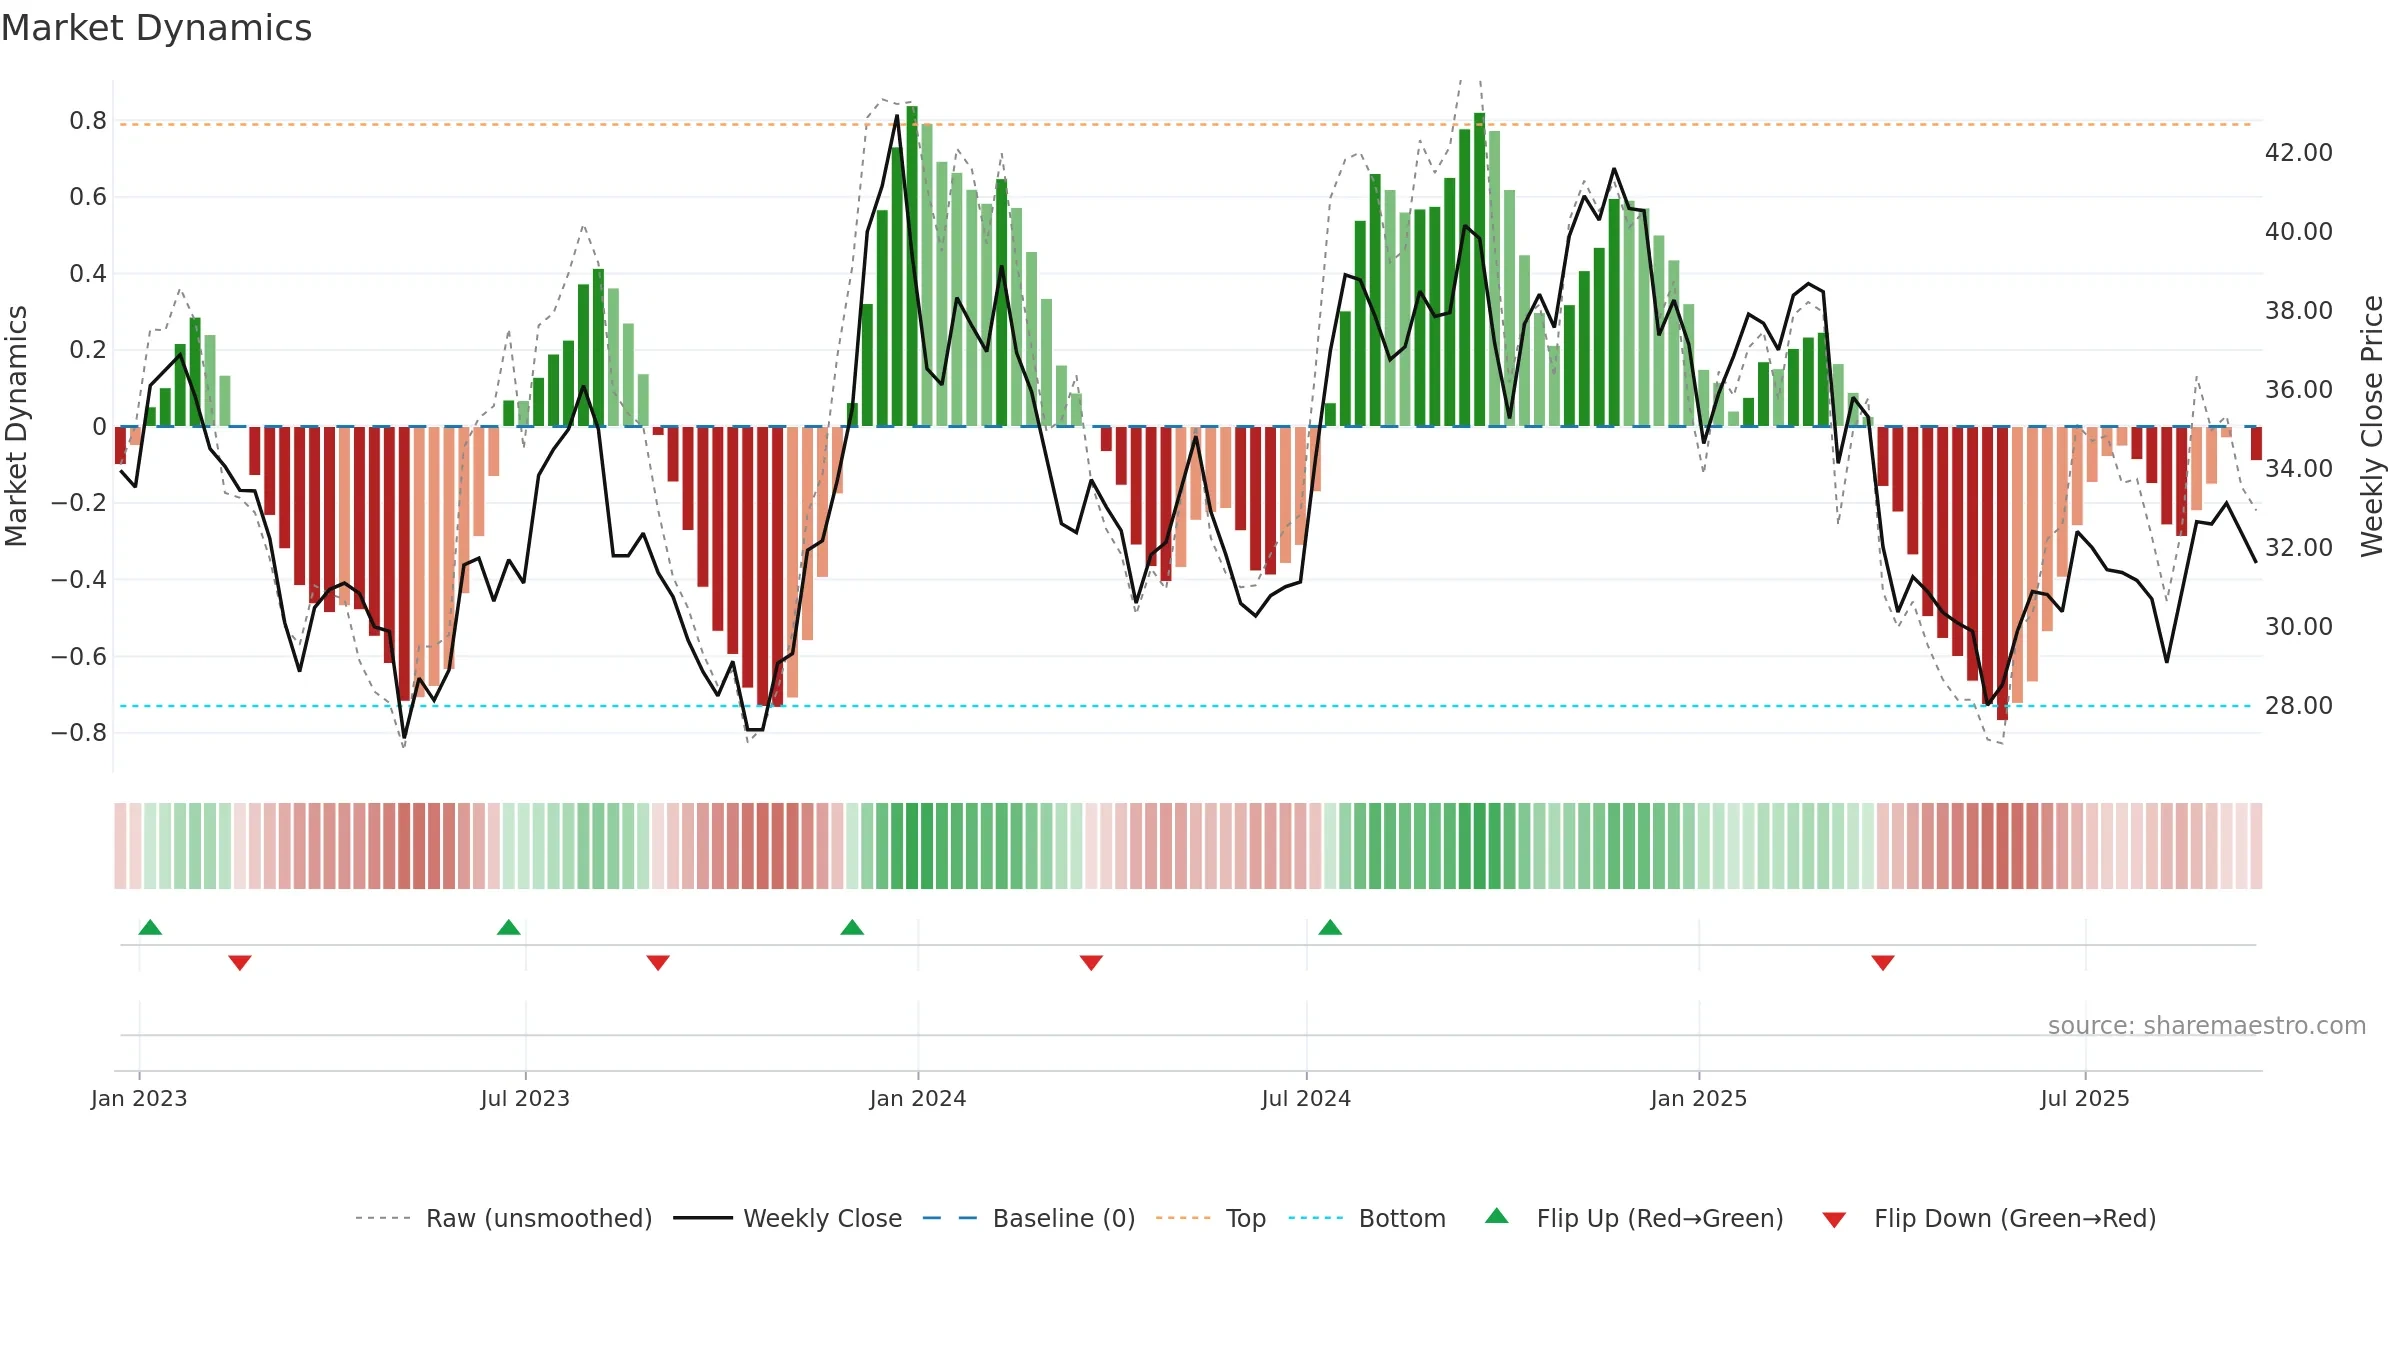The width and height of the screenshot is (2400, 1350).
Task: Click the Jan 2023 x-axis label
Action: [x=139, y=1098]
